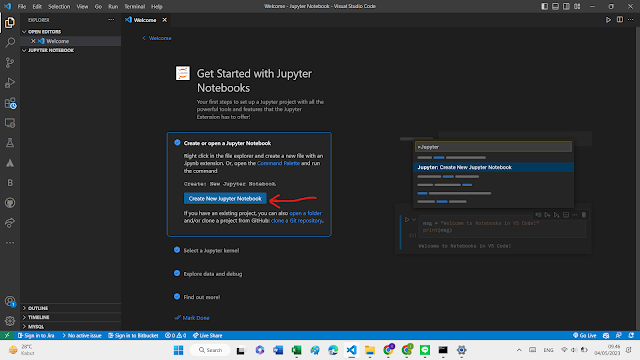
Task: Open the Source Control view
Action: point(10,62)
